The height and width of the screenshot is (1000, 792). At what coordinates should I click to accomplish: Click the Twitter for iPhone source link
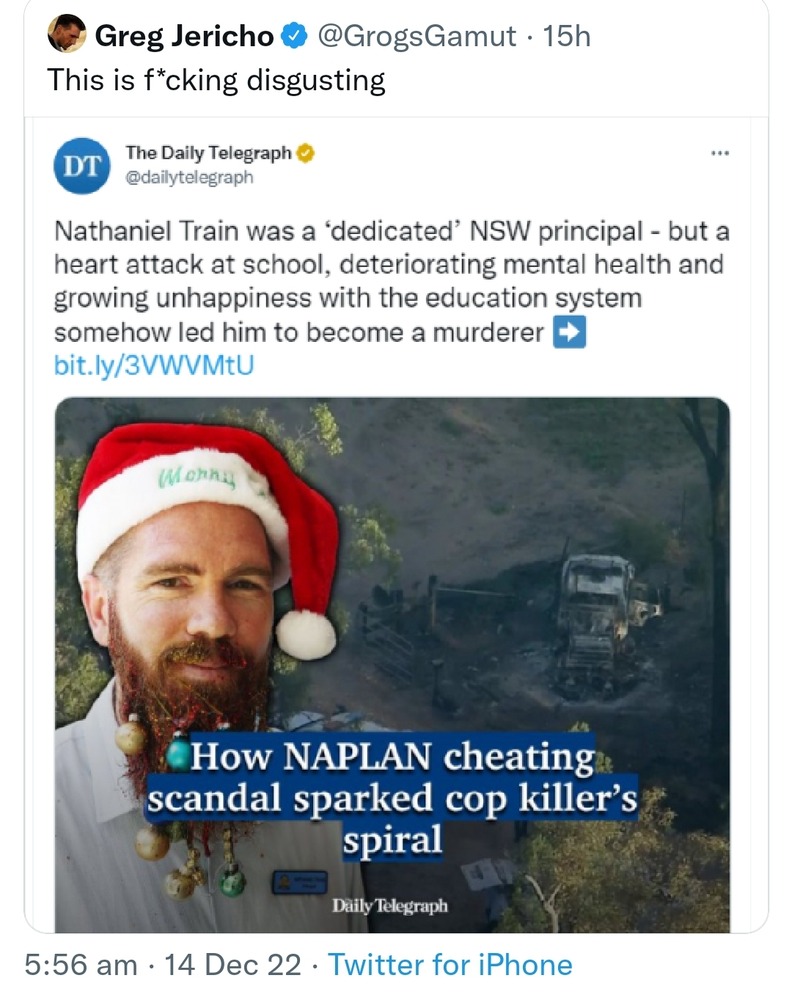coord(450,965)
